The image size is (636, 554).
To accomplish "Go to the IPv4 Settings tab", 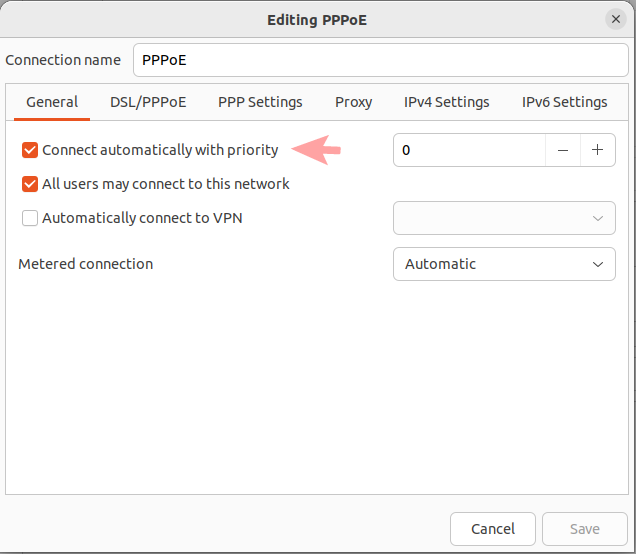I will [x=447, y=102].
